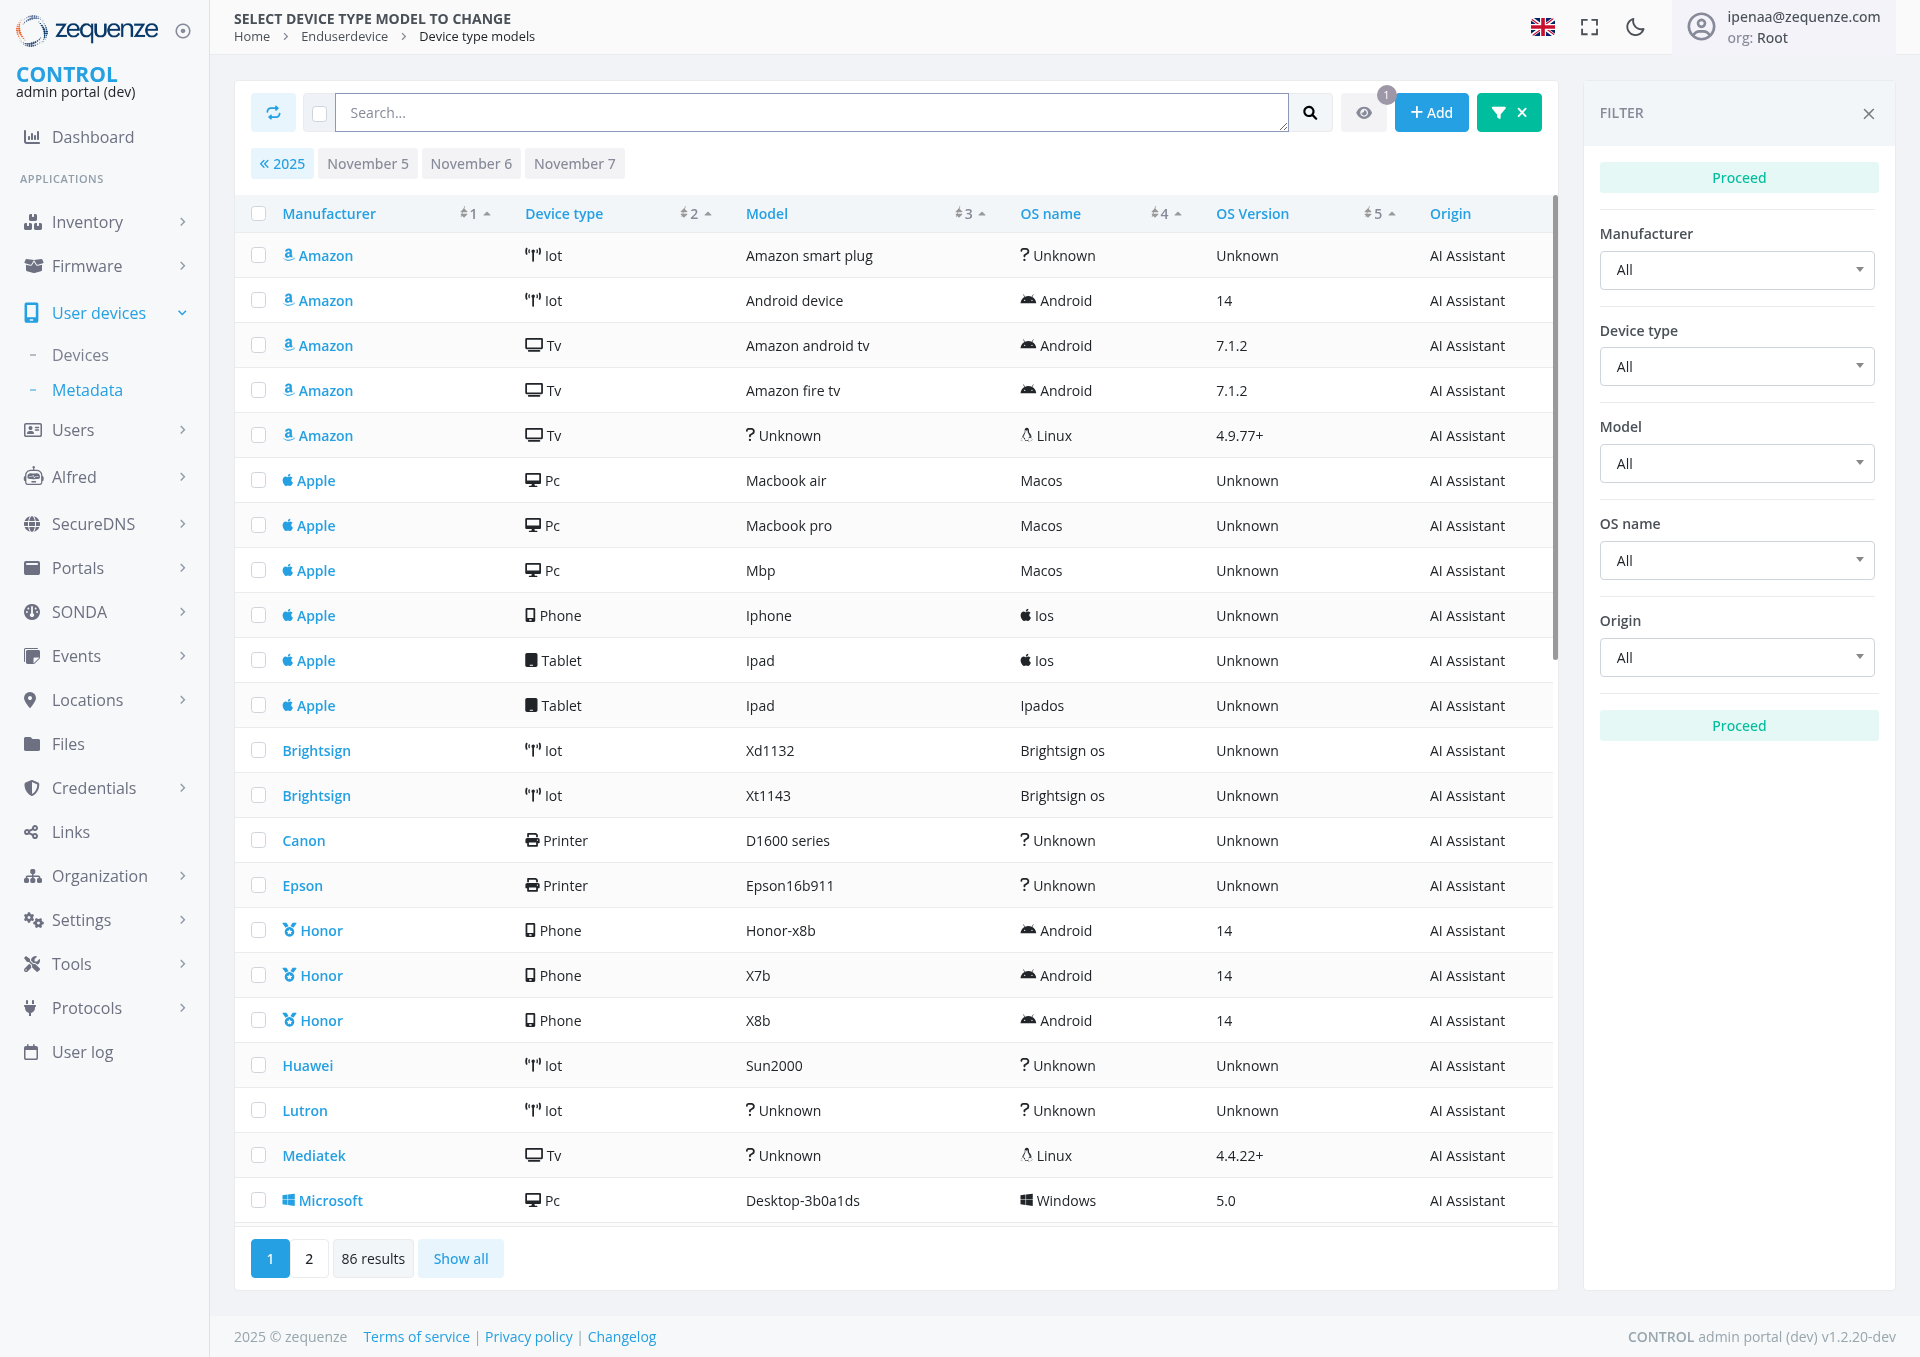
Task: Collapse the User devices menu
Action: point(105,313)
